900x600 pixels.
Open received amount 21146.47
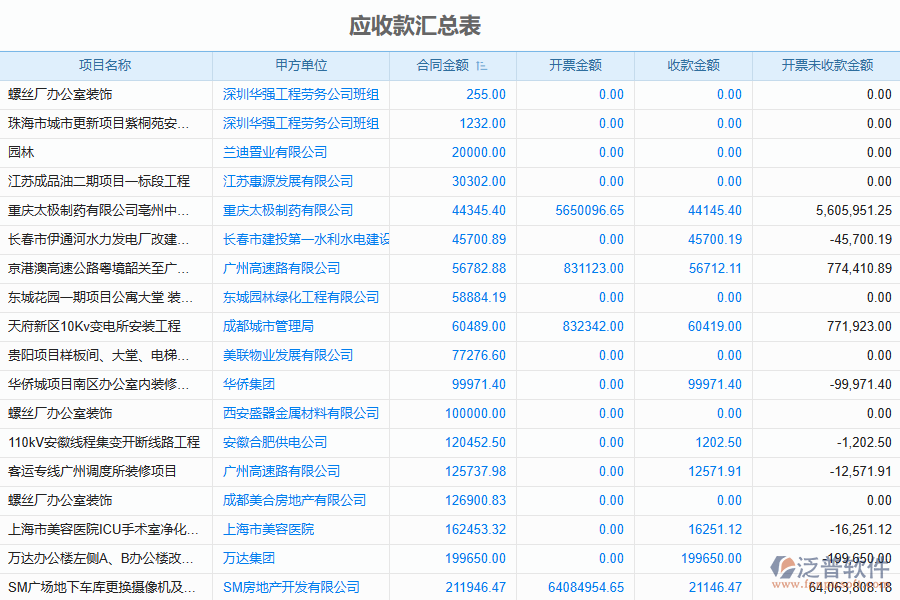coord(715,587)
